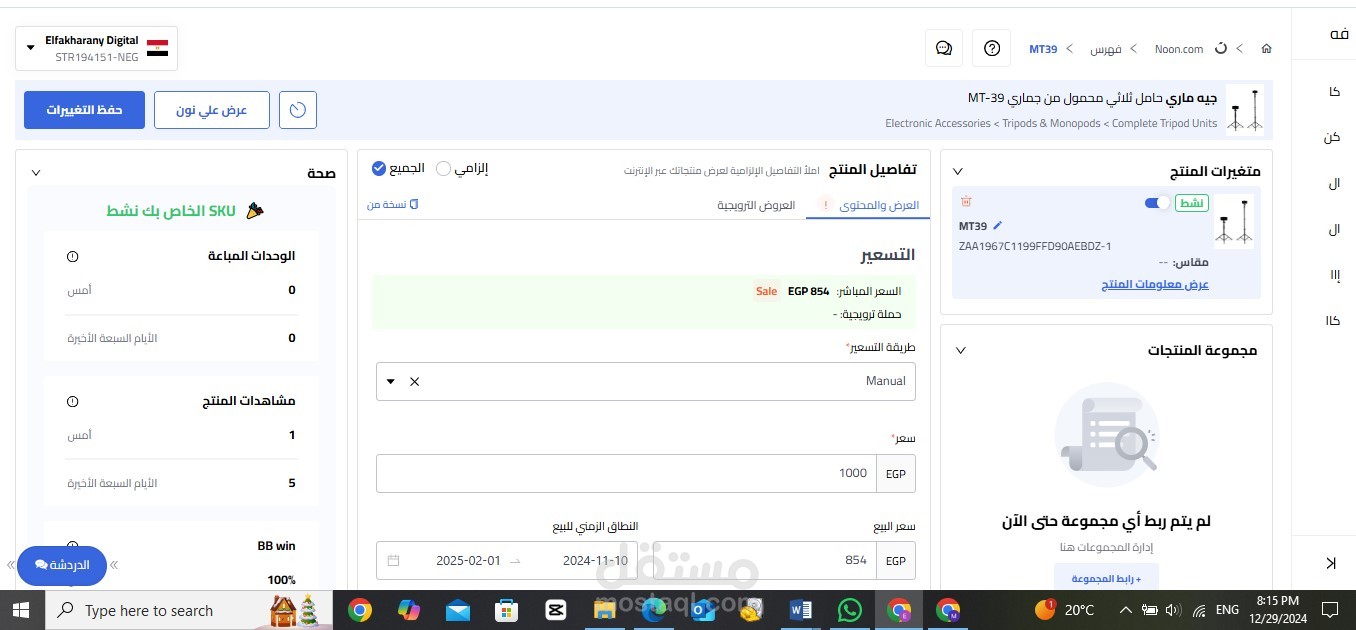1356x630 pixels.
Task: Click the sale end date 2025-02-01
Action: coord(468,560)
